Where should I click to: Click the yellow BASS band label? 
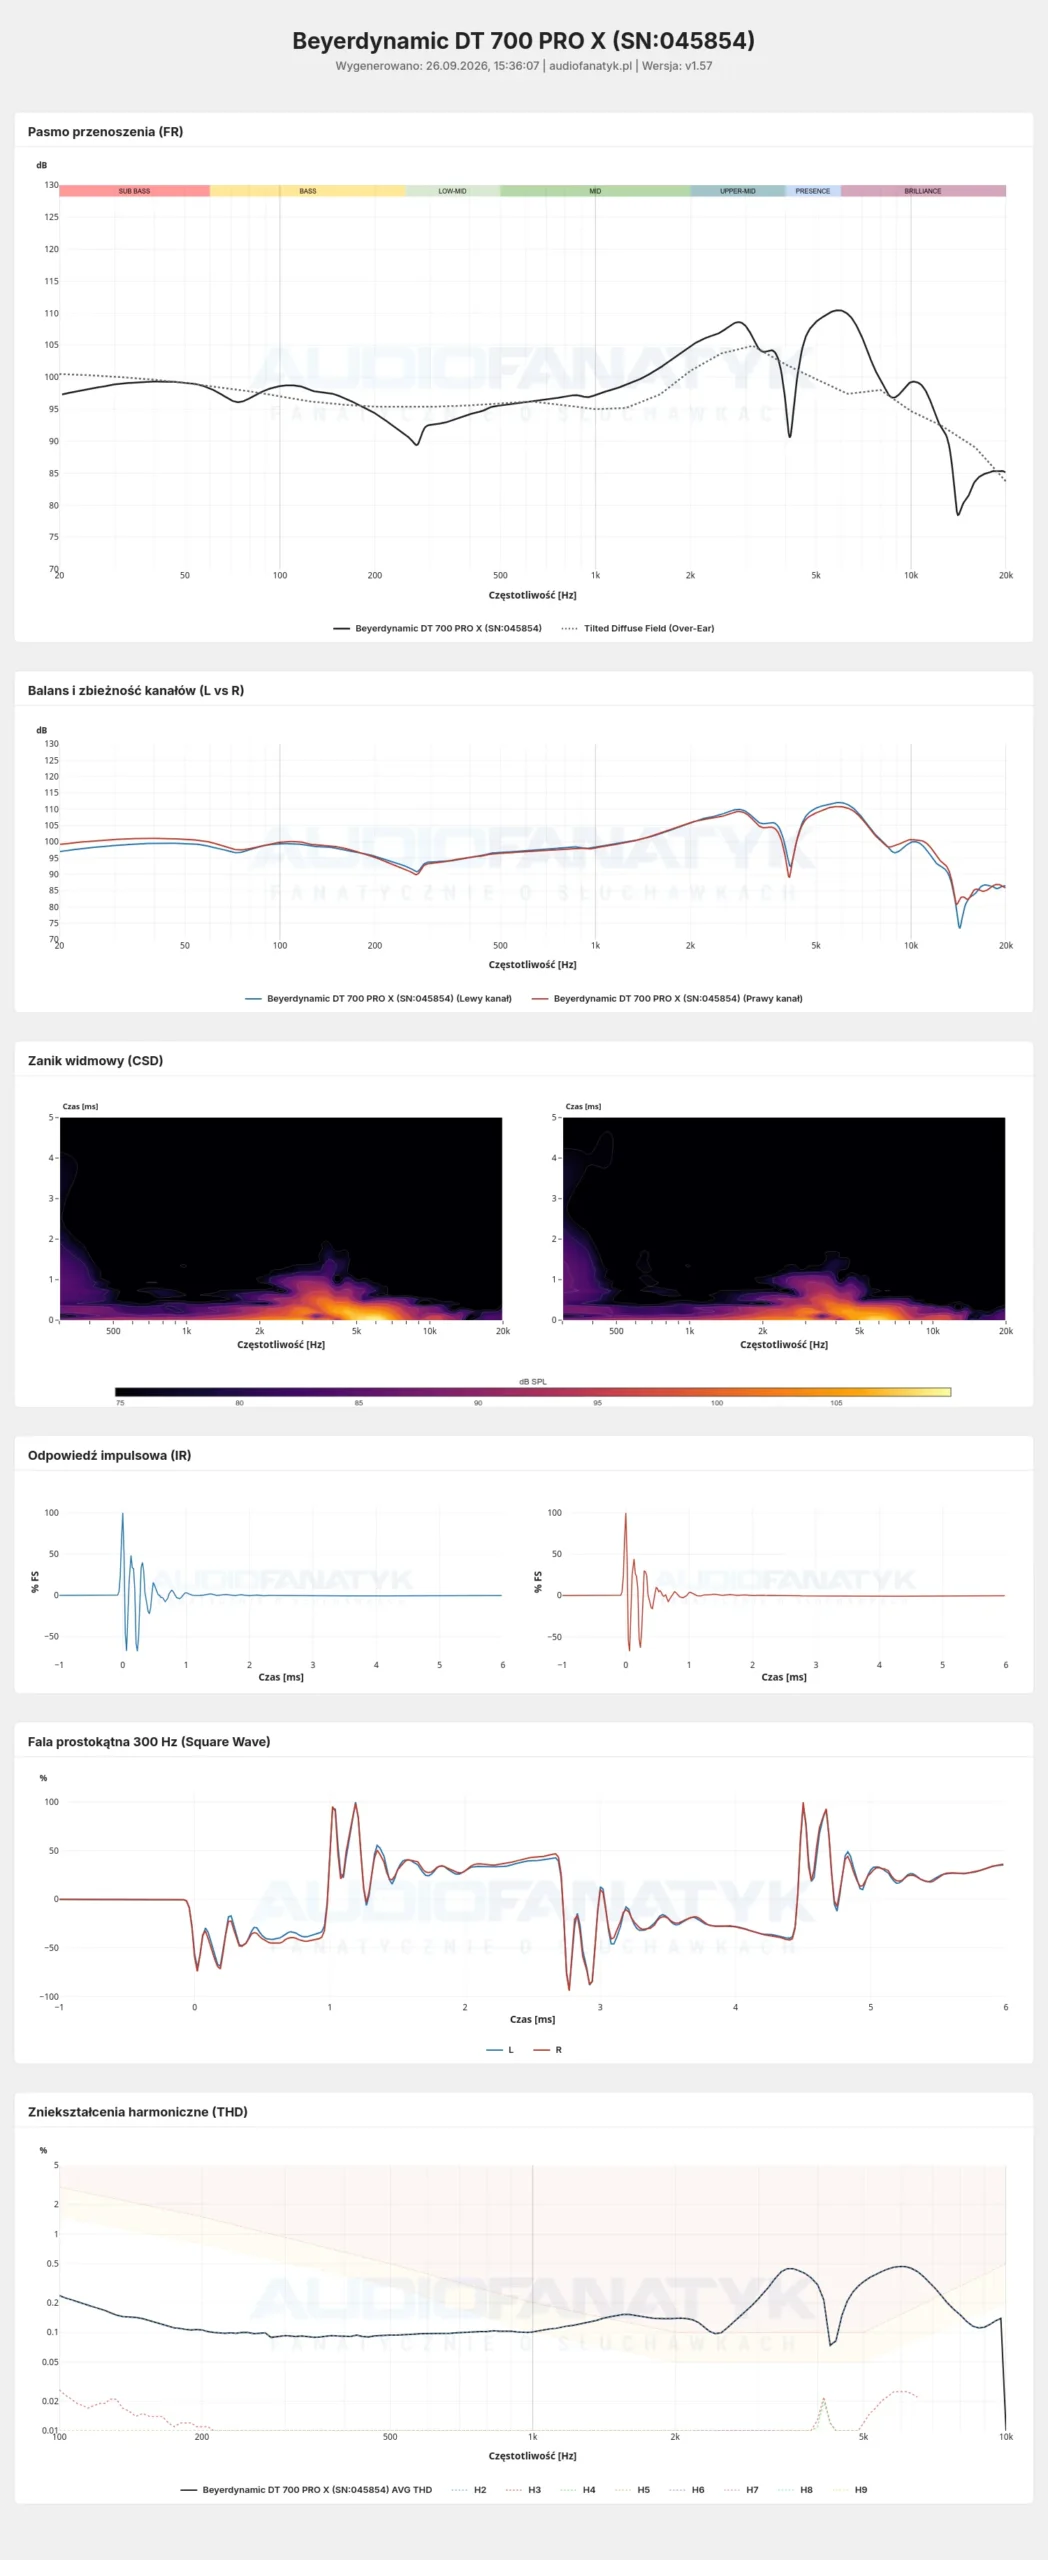[x=308, y=191]
